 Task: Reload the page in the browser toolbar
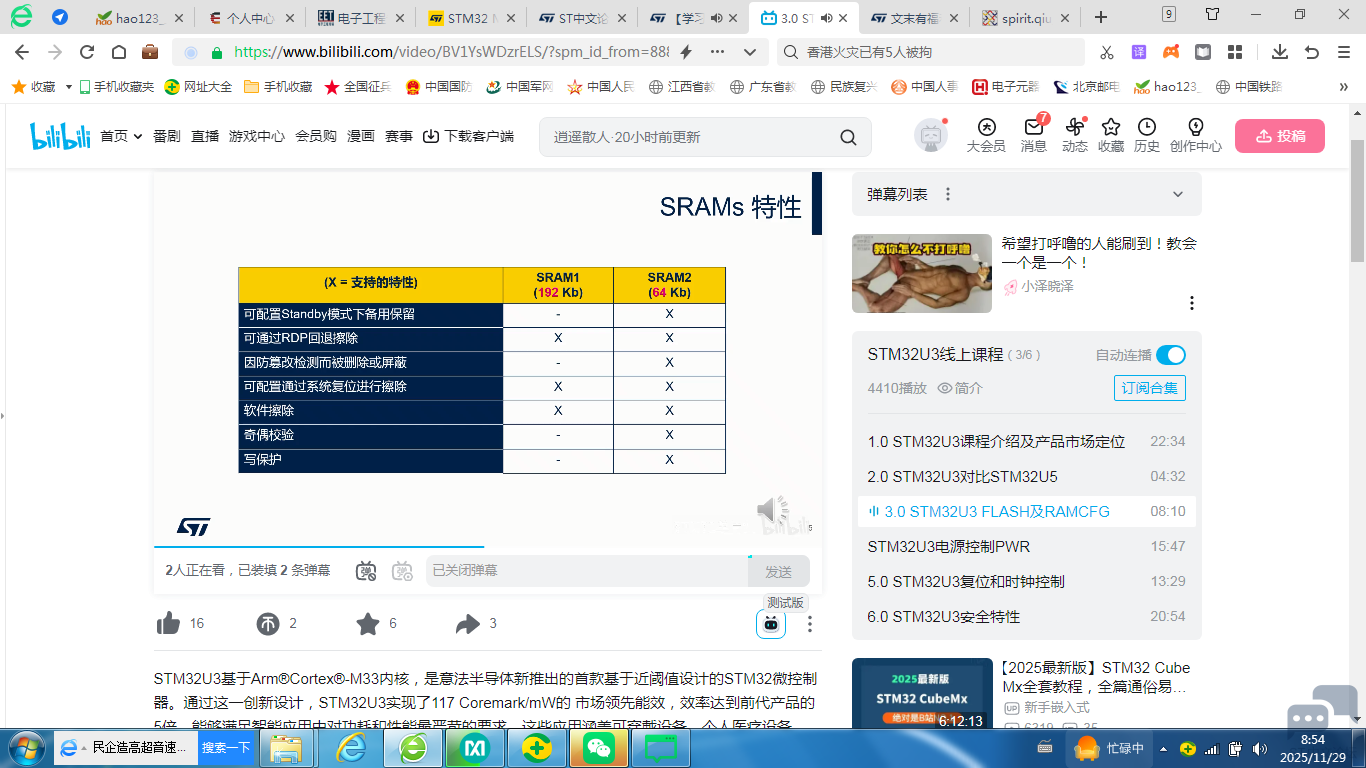pyautogui.click(x=87, y=52)
